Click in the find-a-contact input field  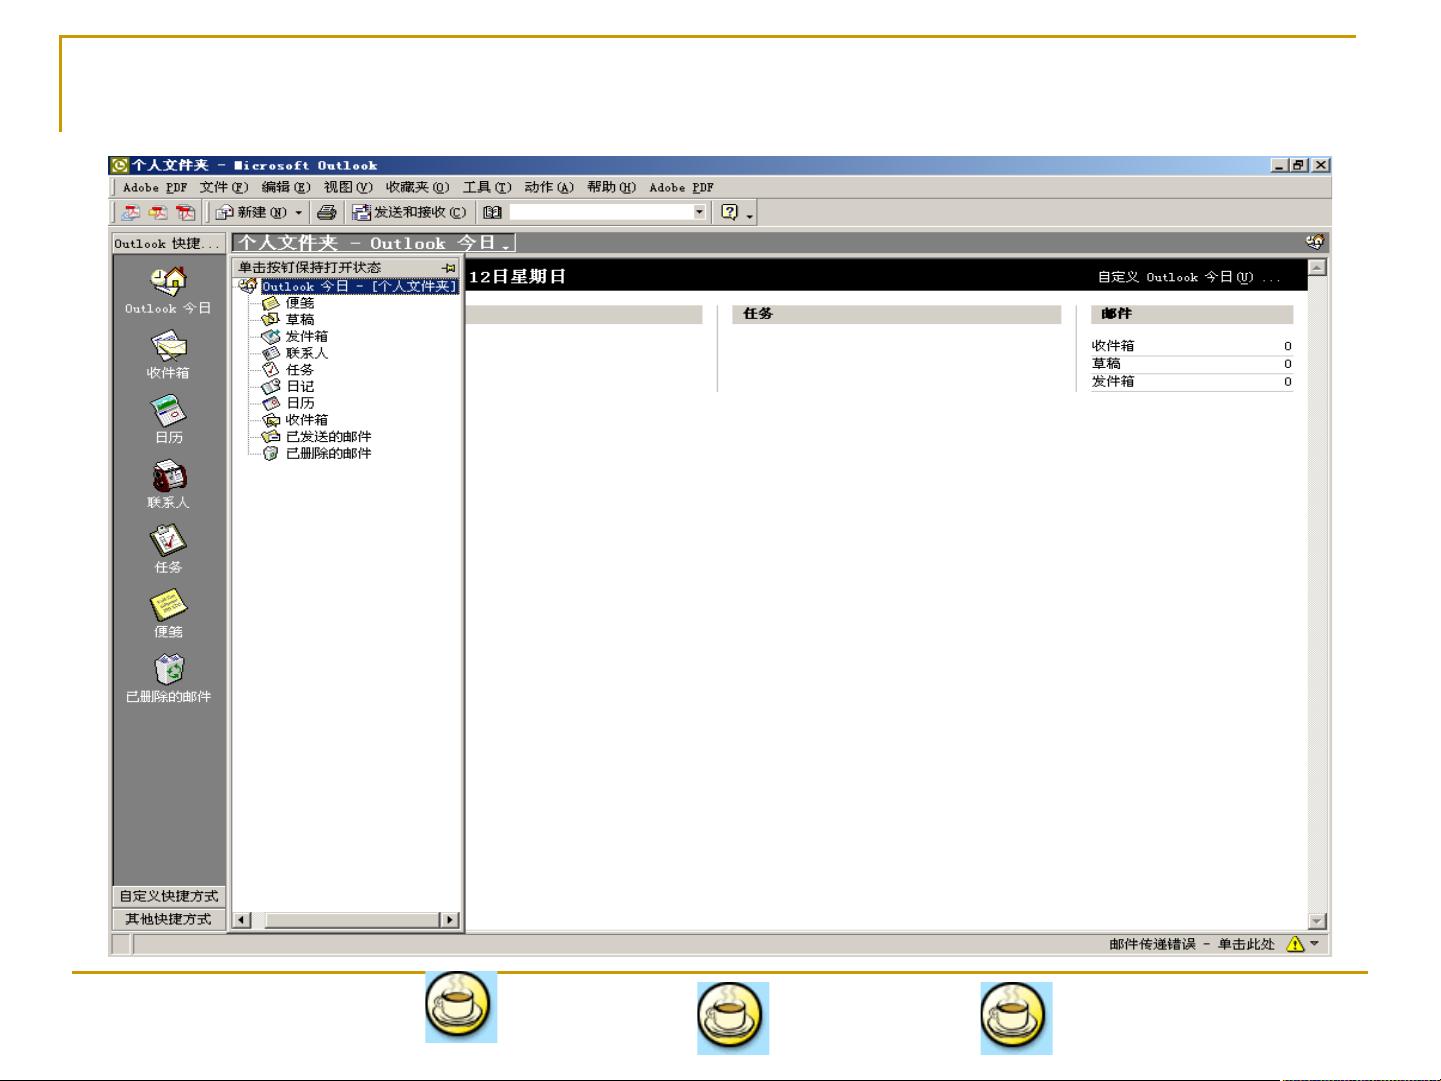[x=600, y=212]
